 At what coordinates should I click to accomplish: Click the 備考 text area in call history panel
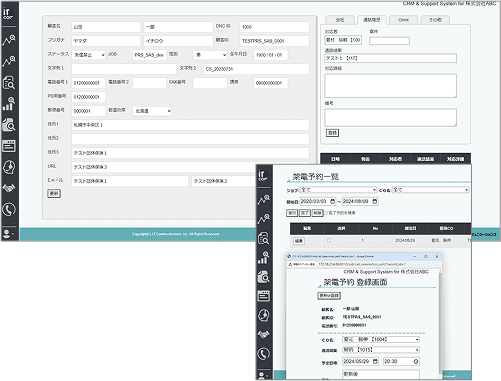coord(390,117)
